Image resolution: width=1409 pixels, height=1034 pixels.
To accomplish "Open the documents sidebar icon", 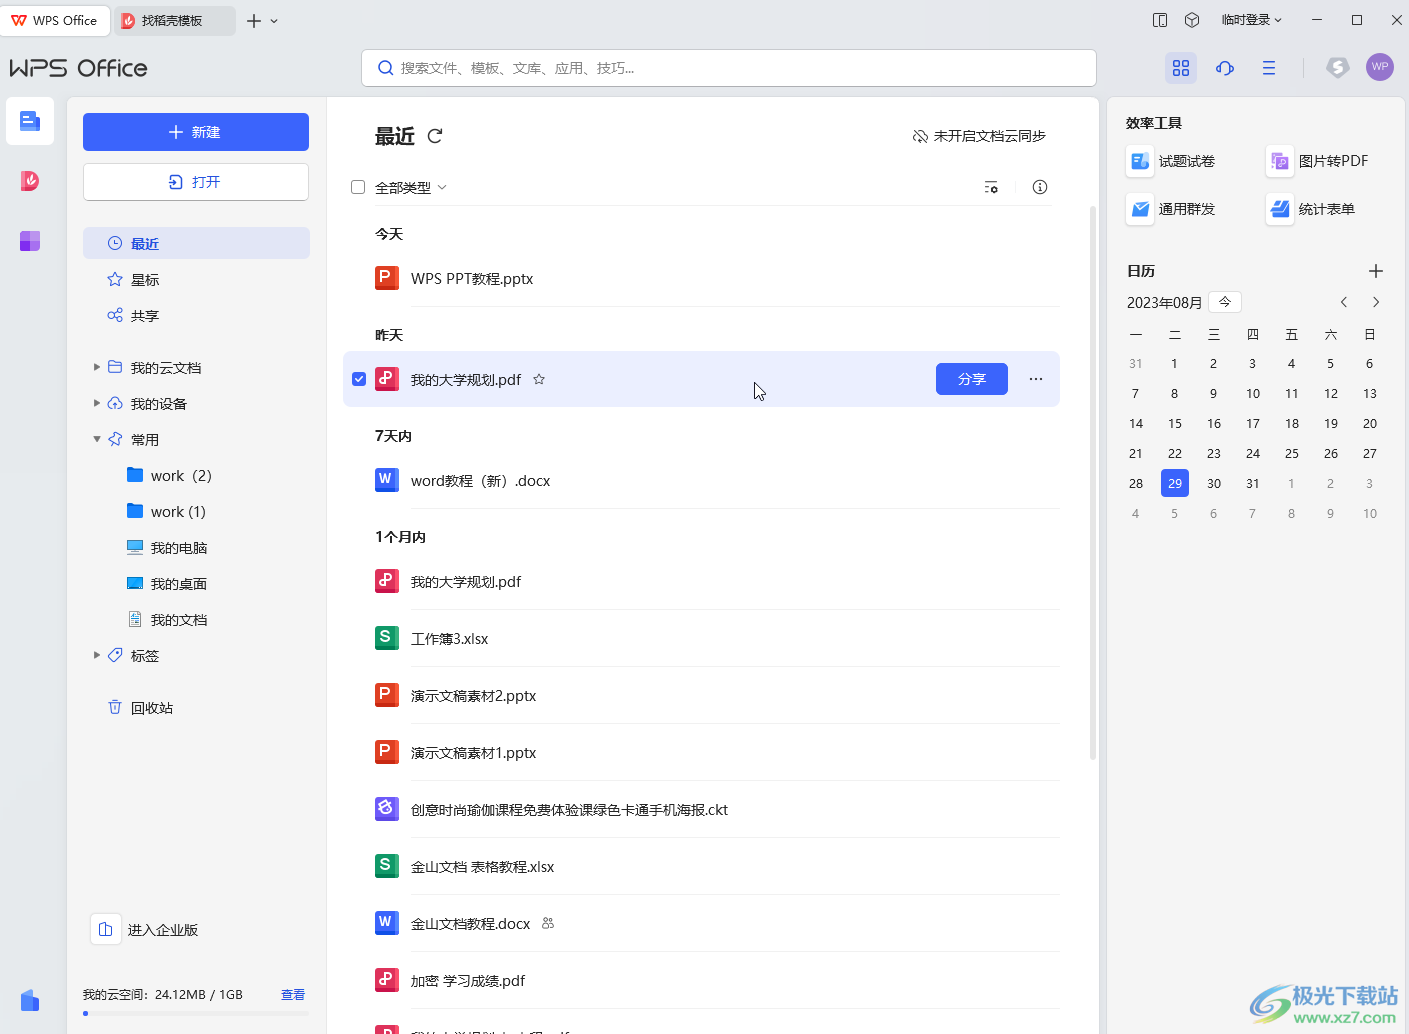I will (x=30, y=121).
